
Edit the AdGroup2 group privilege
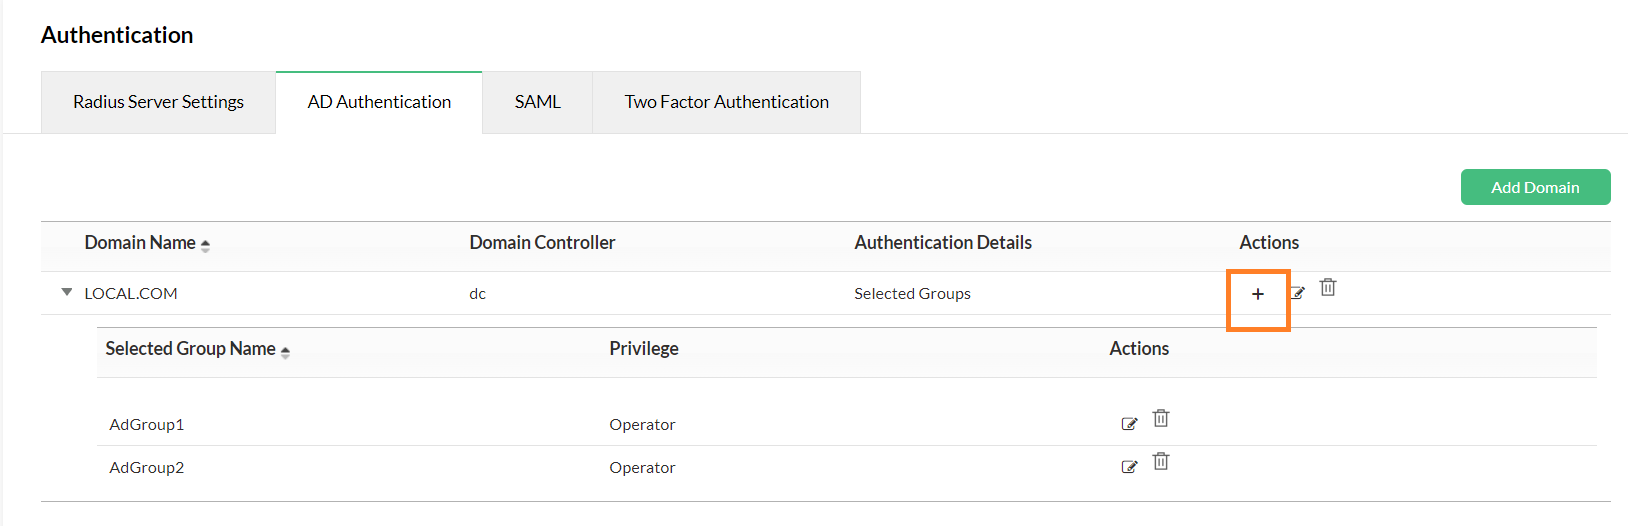click(1129, 467)
